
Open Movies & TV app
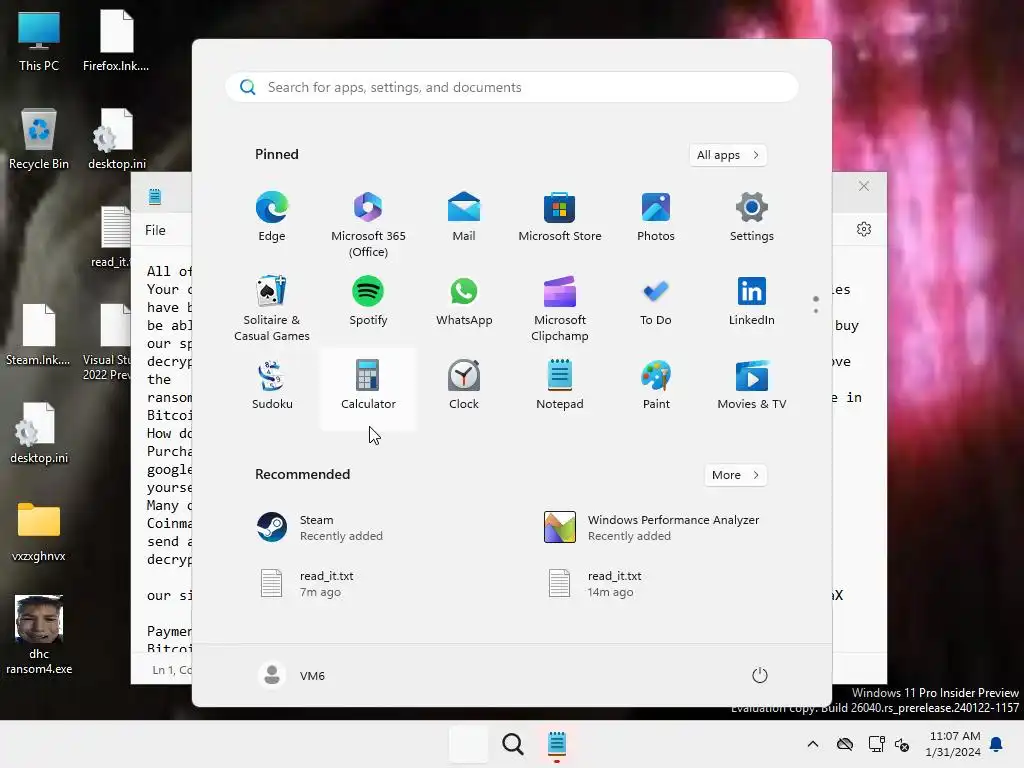click(752, 386)
